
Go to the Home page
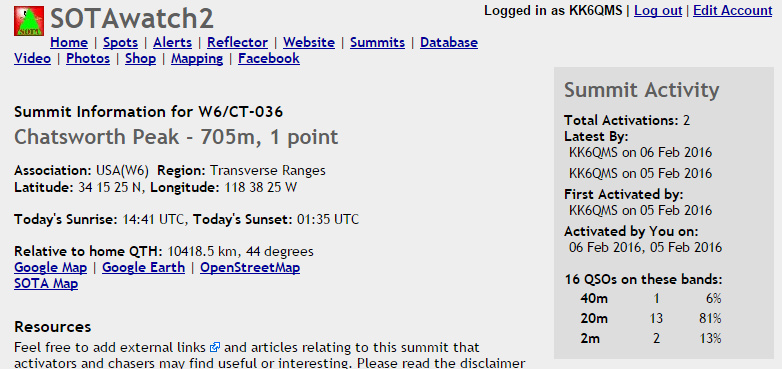click(x=69, y=43)
